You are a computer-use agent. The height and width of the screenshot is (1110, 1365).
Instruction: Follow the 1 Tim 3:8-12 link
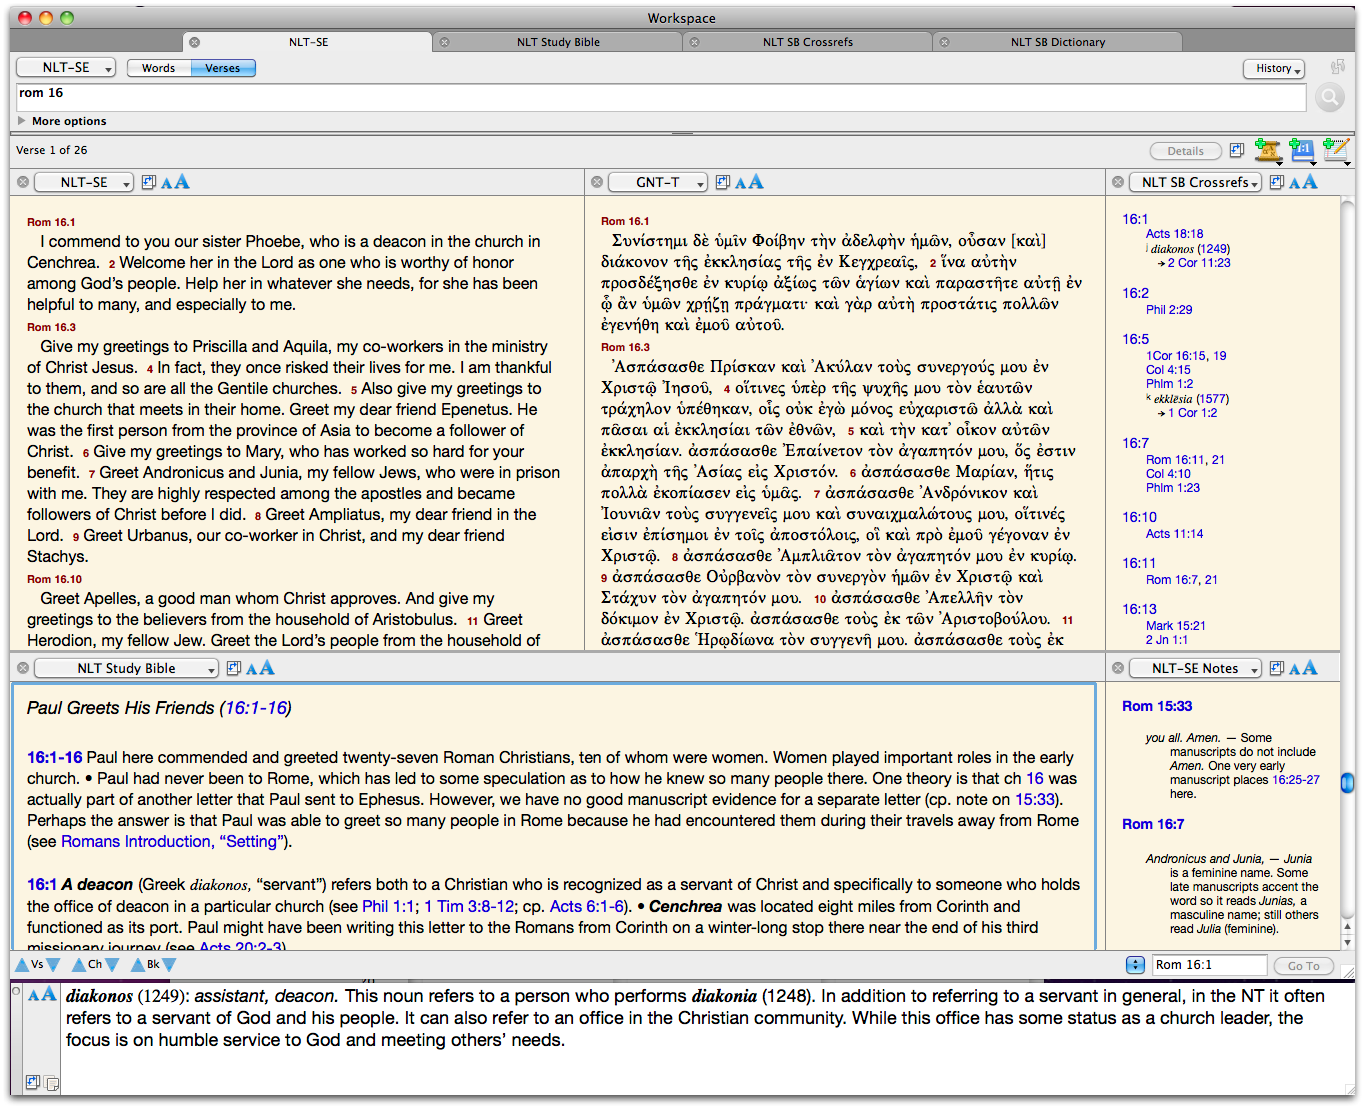click(469, 907)
